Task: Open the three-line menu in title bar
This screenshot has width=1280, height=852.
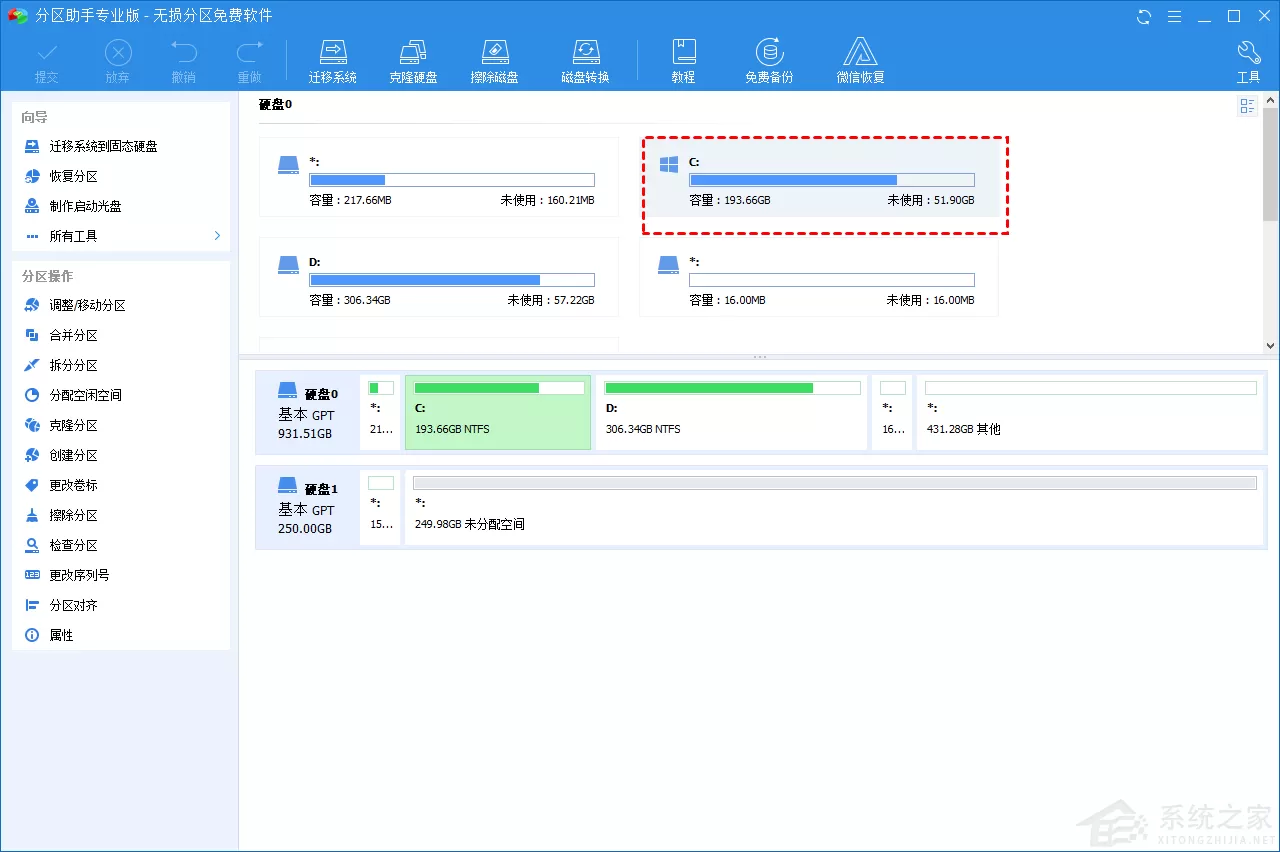Action: pyautogui.click(x=1174, y=16)
